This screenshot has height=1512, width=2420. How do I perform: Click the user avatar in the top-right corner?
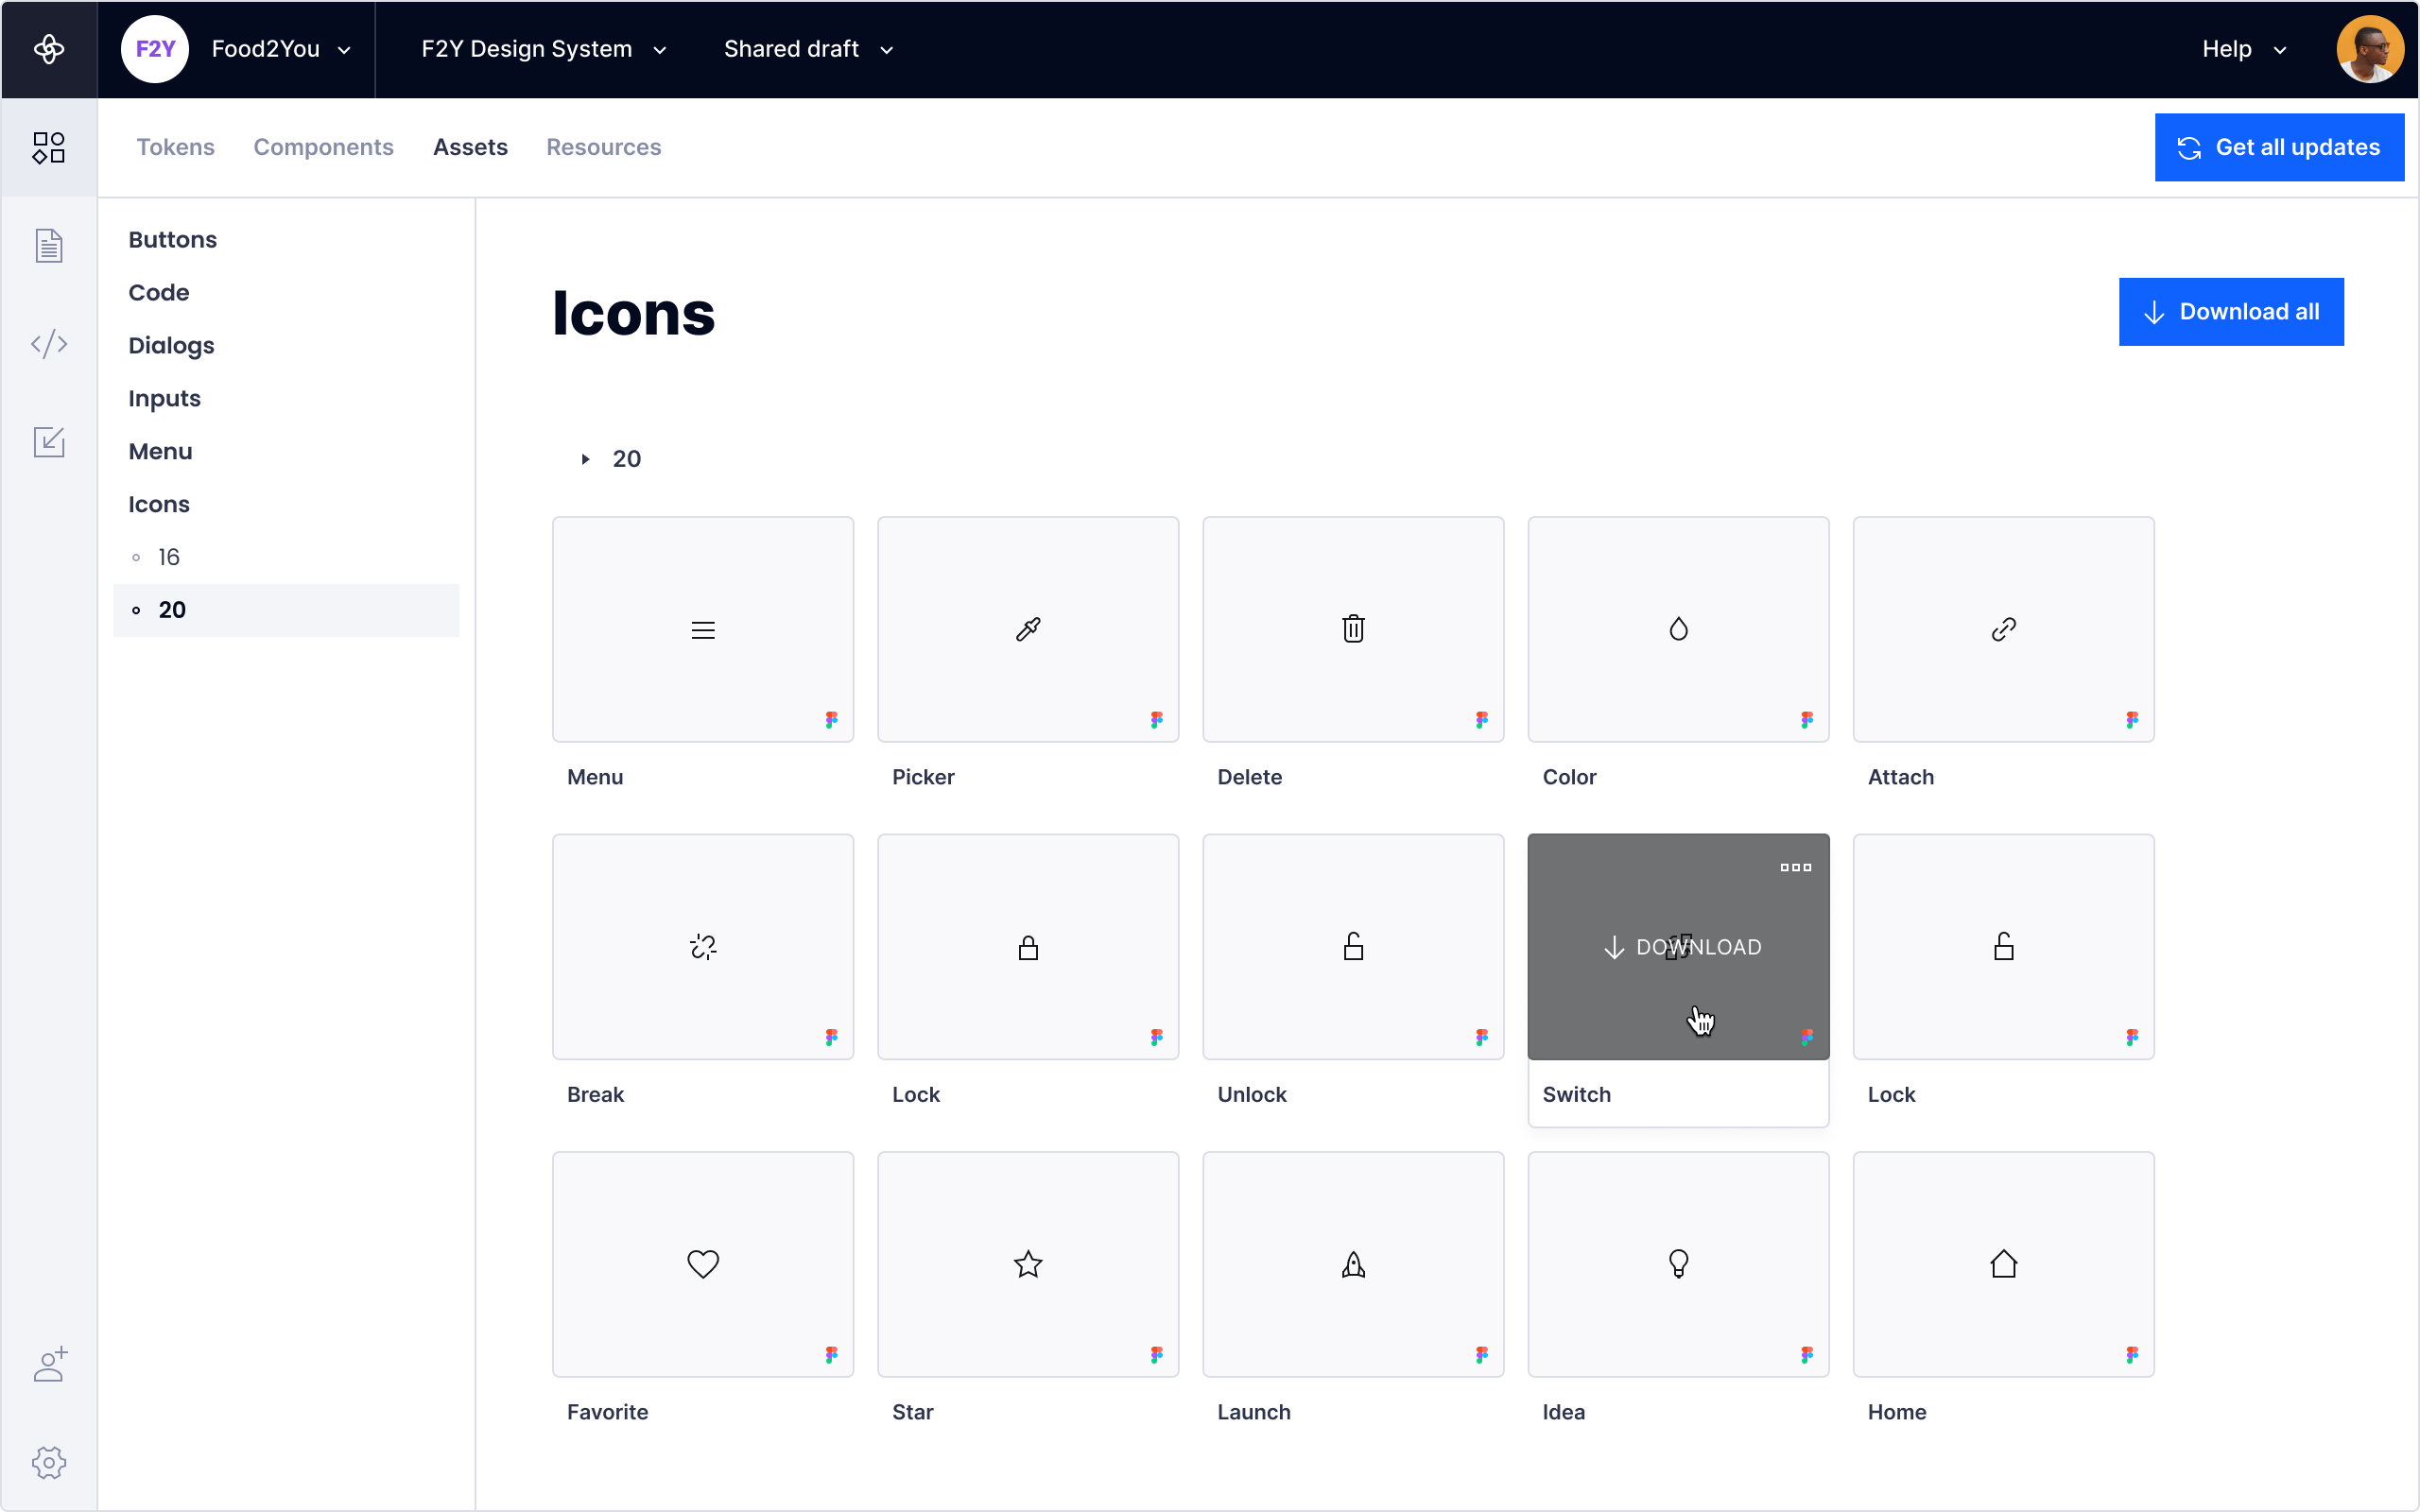click(x=2370, y=48)
